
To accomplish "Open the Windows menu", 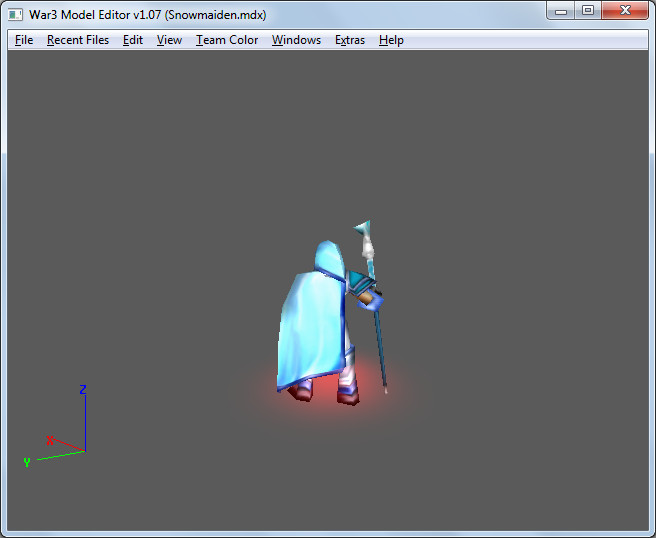I will click(296, 40).
